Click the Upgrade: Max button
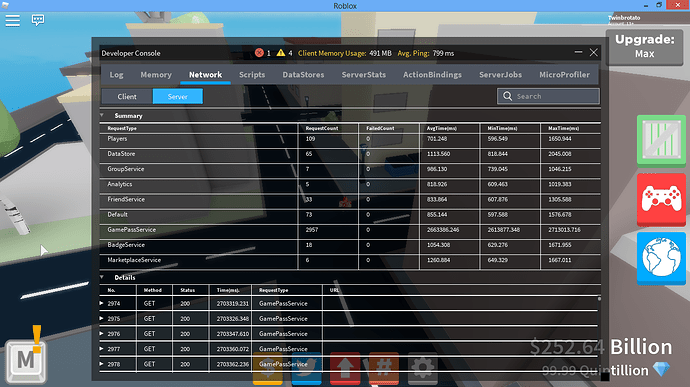Viewport: 690px width, 387px height. pyautogui.click(x=645, y=47)
